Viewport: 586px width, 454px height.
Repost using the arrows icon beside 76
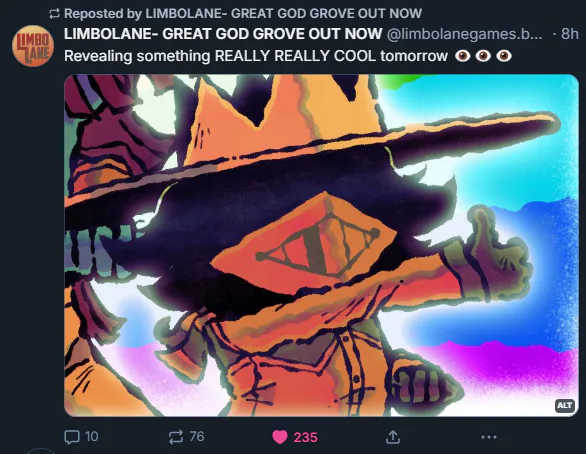[x=176, y=437]
